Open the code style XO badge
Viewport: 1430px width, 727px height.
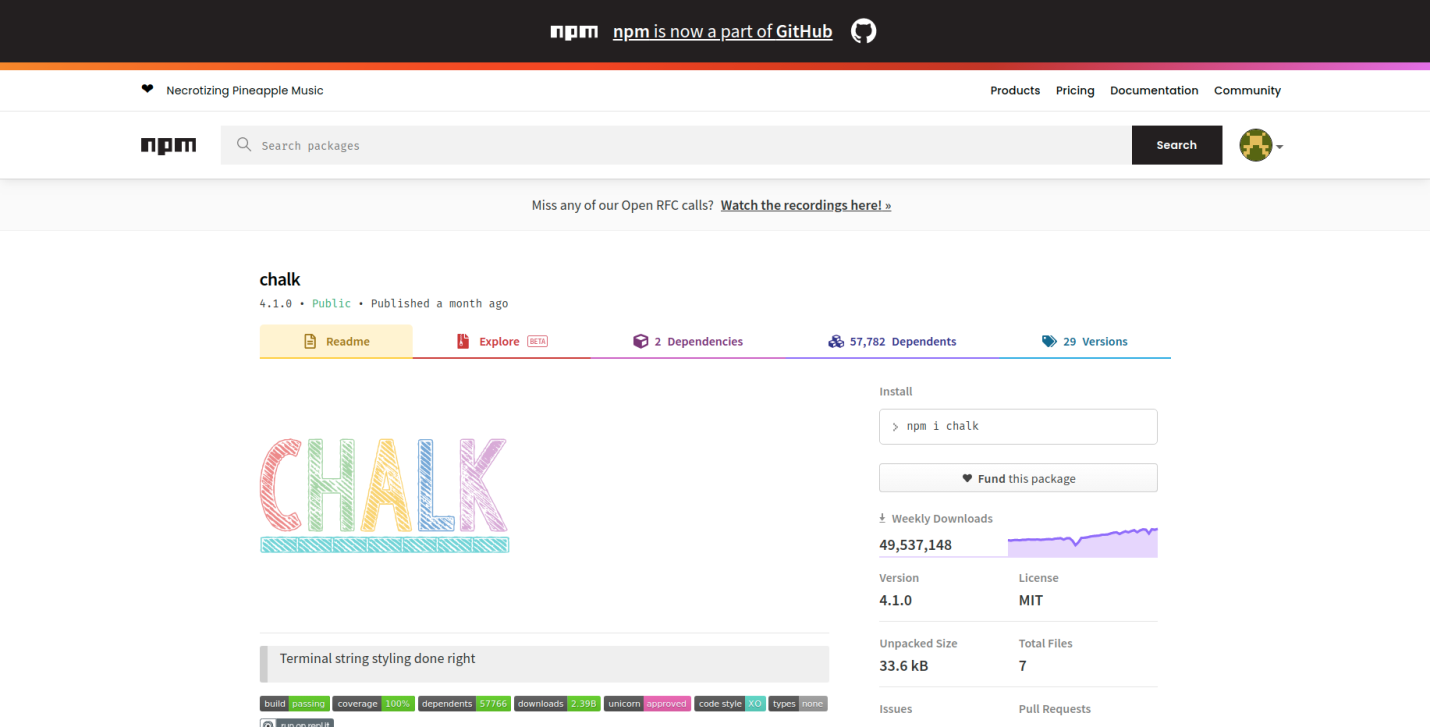[x=730, y=703]
